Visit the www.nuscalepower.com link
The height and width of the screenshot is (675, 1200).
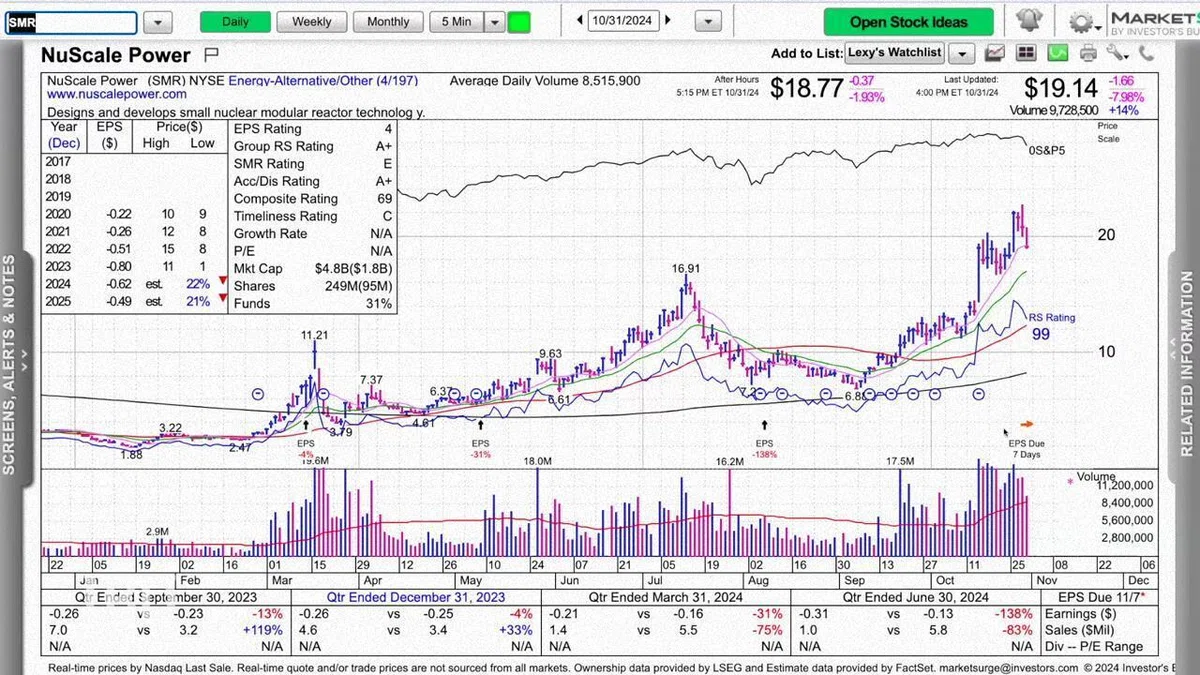(117, 94)
